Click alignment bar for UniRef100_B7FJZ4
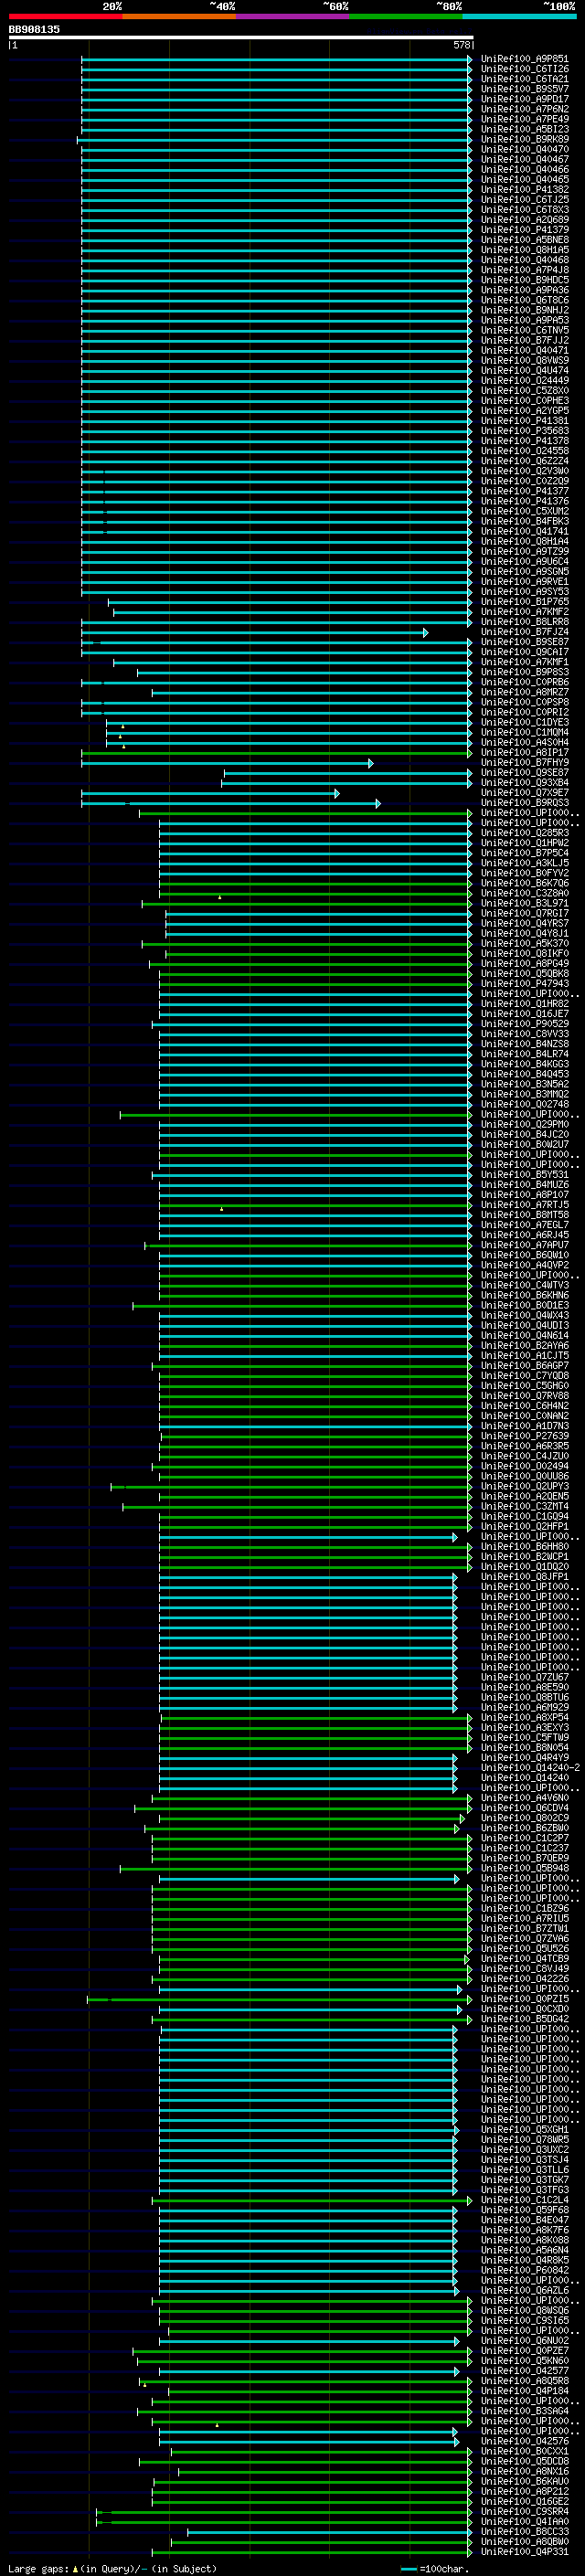 (x=254, y=632)
